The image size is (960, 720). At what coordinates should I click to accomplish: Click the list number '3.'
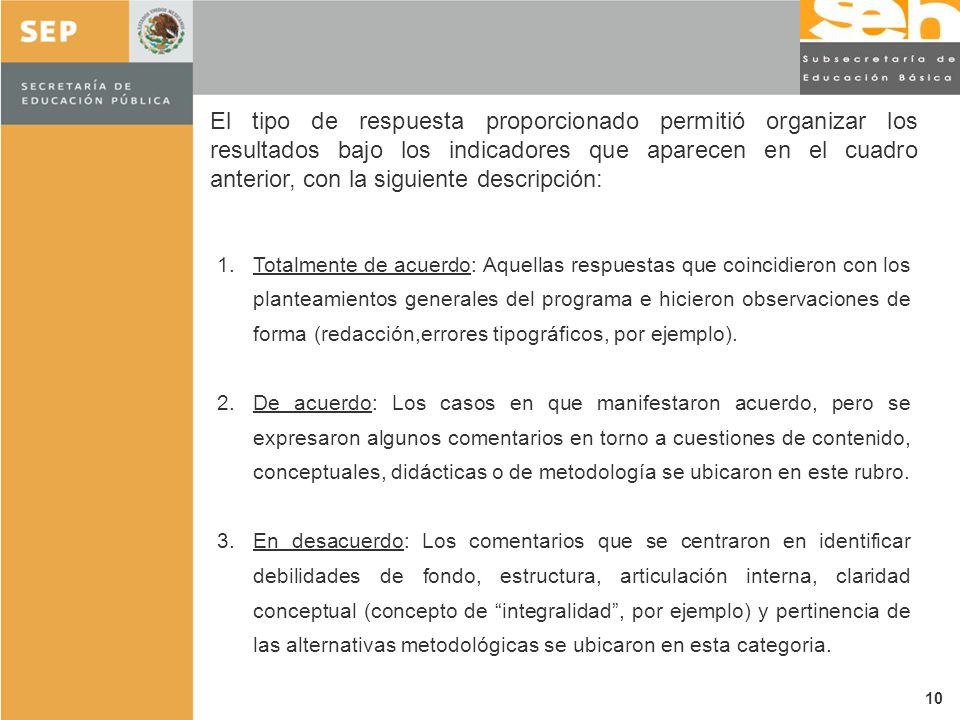pos(226,541)
